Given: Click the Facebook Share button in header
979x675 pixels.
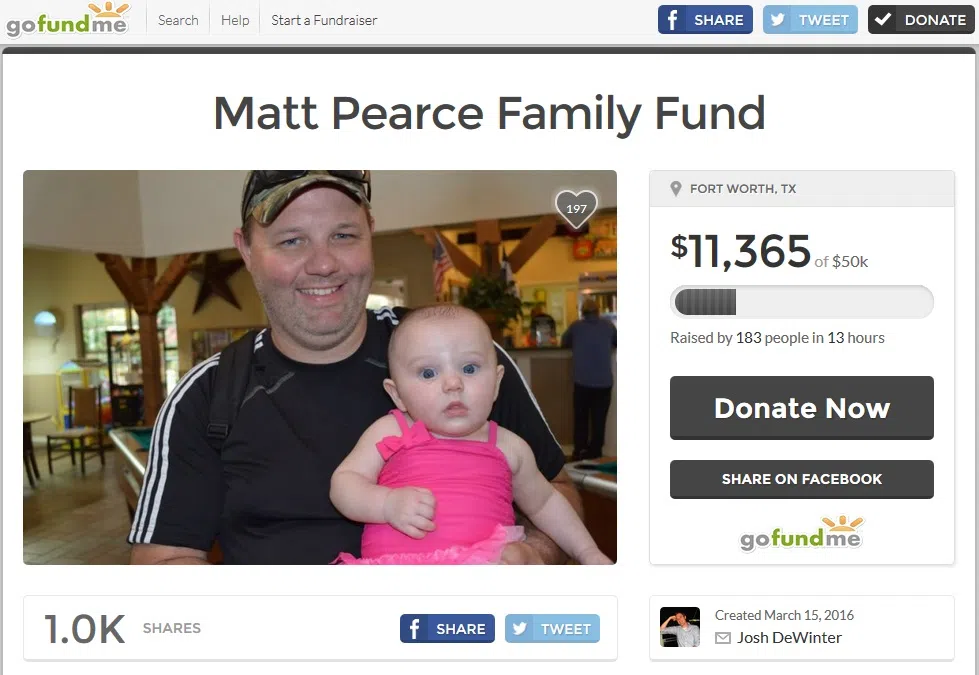Looking at the screenshot, I should click(705, 19).
